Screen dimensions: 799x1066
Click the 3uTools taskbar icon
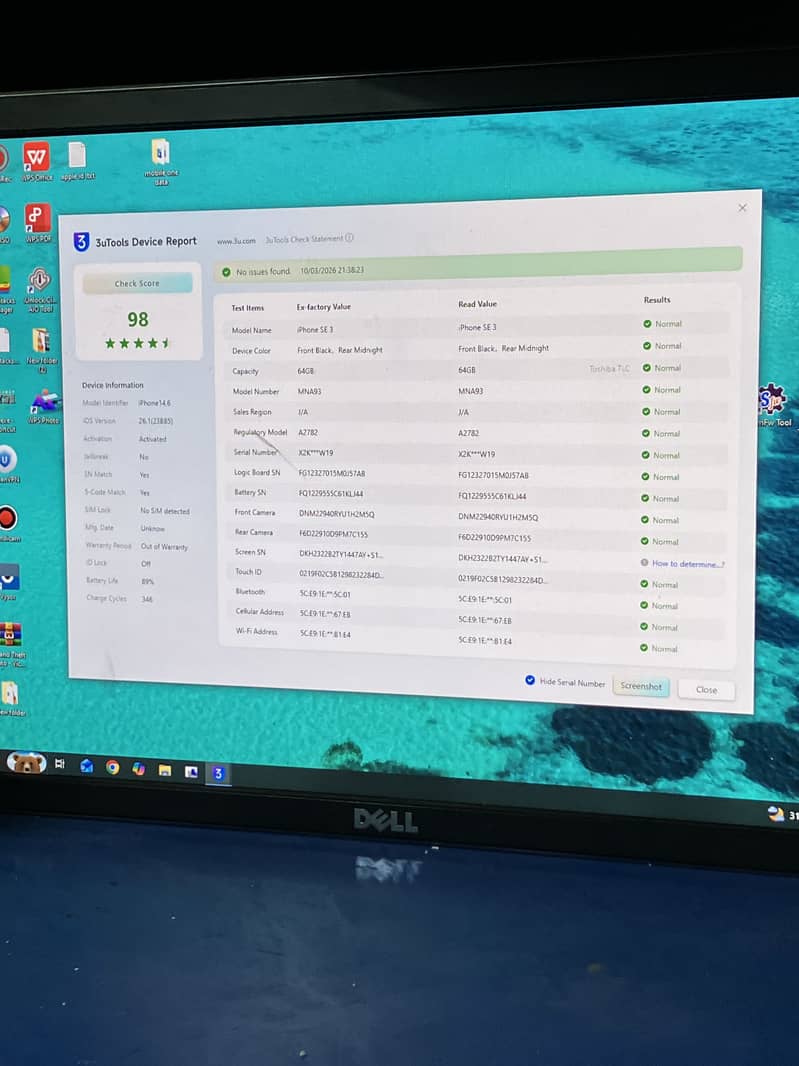[x=218, y=774]
